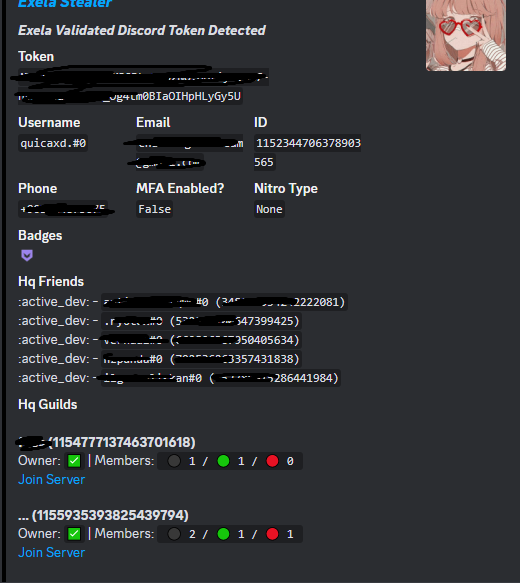Click the green online circle in first guild
Screen dimensions: 520x583
click(223, 461)
